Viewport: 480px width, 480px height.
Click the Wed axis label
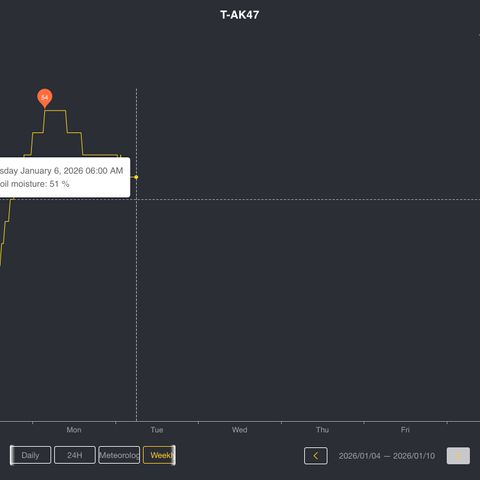(240, 430)
